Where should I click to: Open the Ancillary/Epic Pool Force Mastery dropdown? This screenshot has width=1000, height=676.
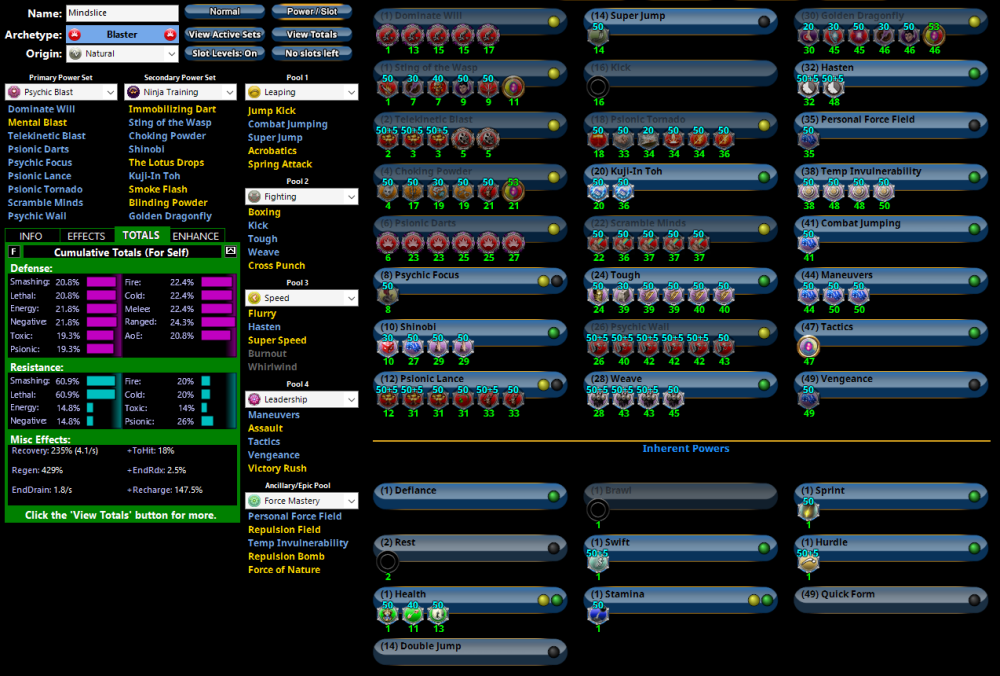coord(302,500)
